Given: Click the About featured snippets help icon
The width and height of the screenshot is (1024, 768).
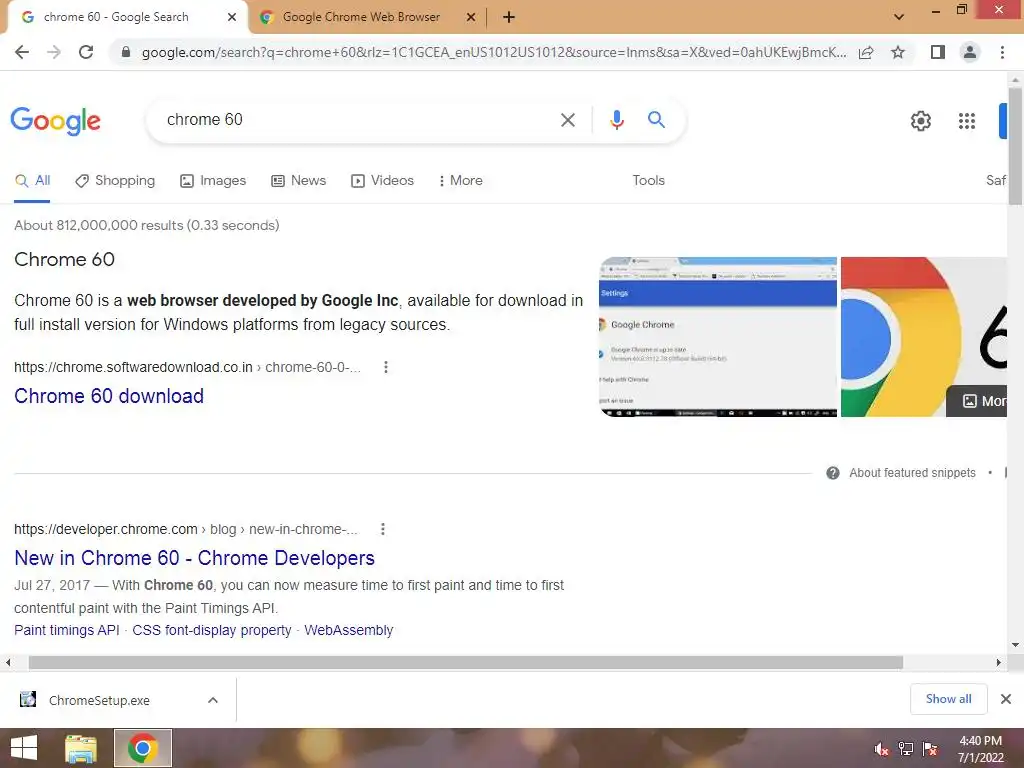Looking at the screenshot, I should (833, 473).
